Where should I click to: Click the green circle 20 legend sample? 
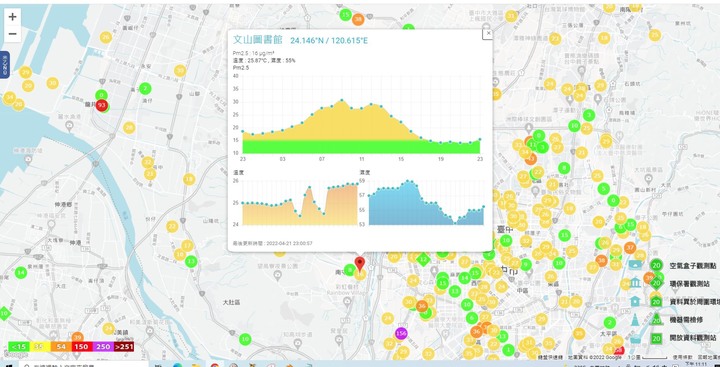tap(657, 265)
